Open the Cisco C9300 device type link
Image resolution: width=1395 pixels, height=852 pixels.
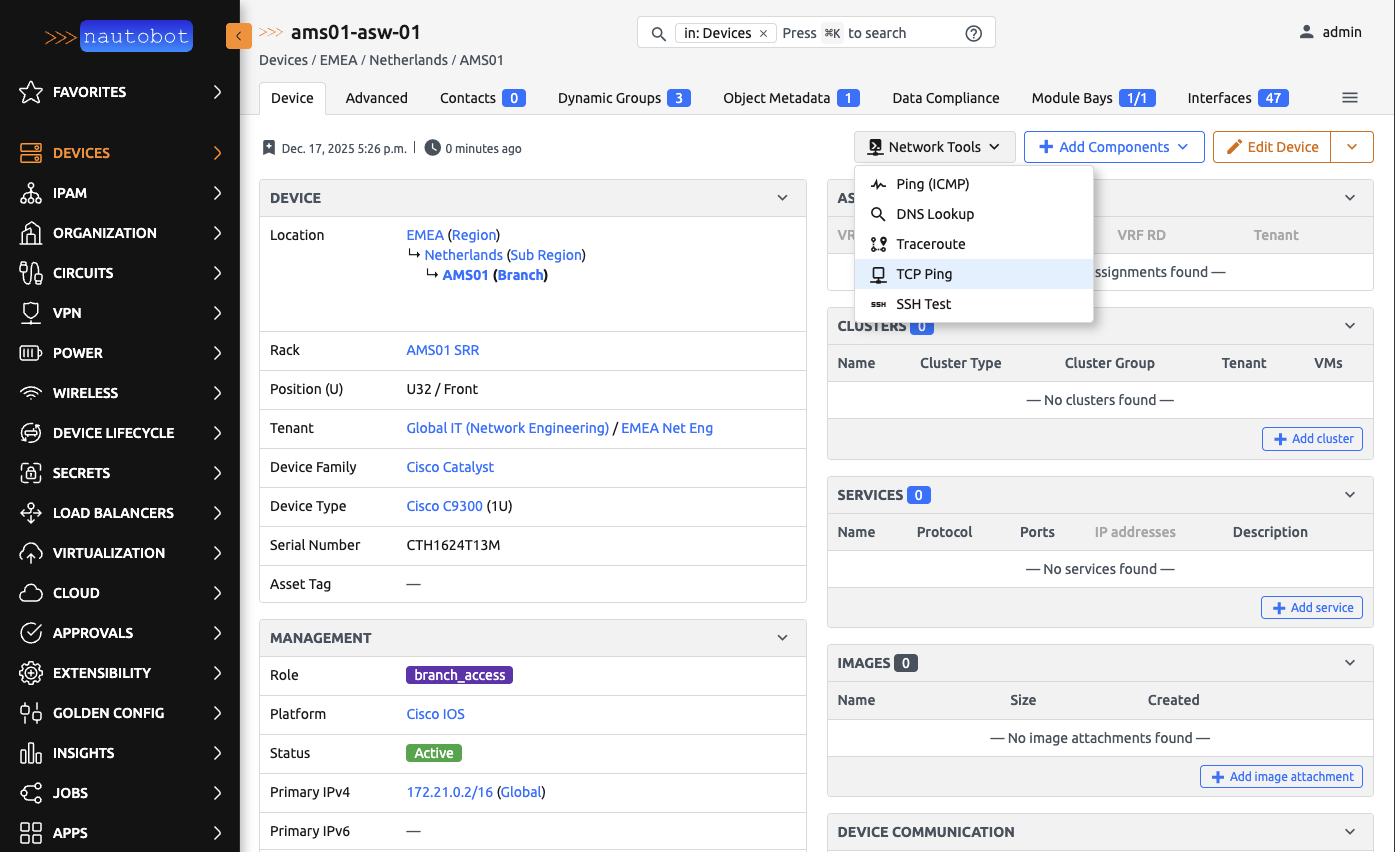tap(444, 506)
